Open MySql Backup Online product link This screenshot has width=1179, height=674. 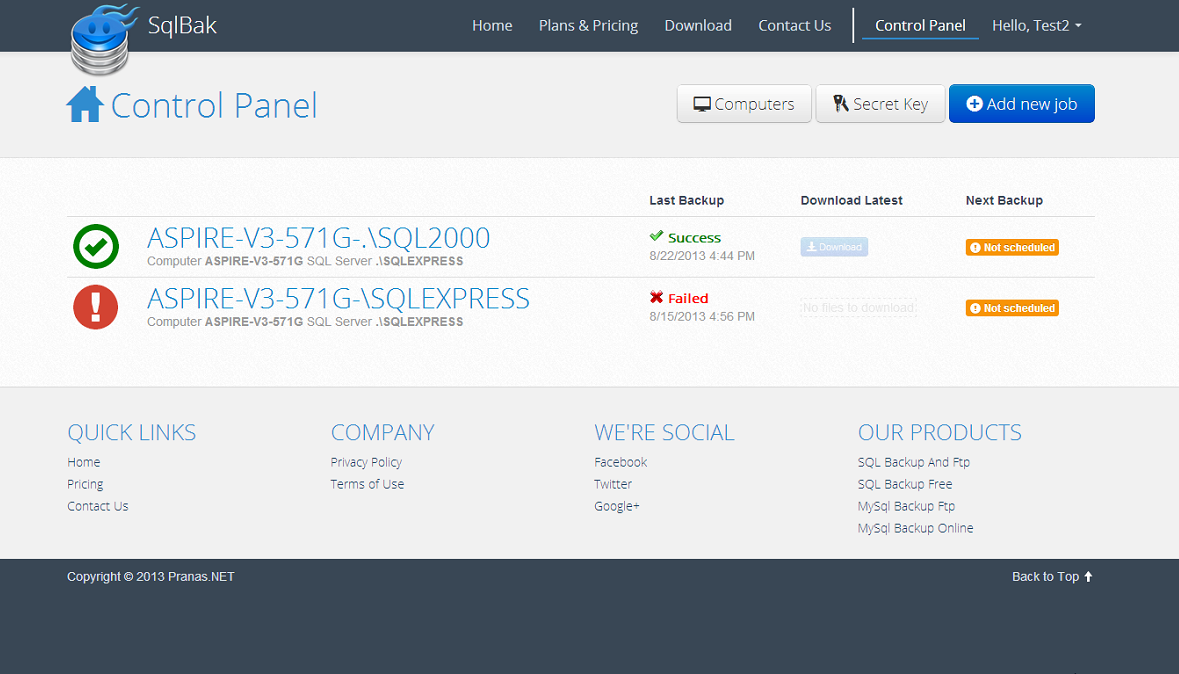[x=915, y=527]
